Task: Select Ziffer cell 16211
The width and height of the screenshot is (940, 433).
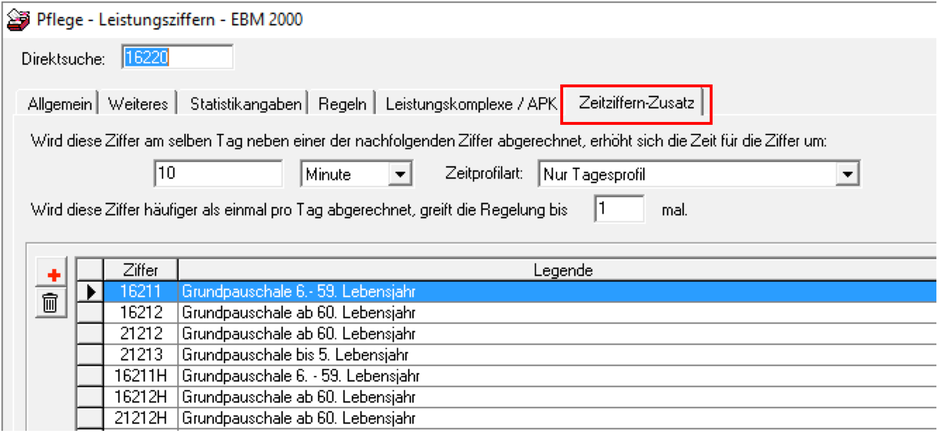Action: [140, 291]
